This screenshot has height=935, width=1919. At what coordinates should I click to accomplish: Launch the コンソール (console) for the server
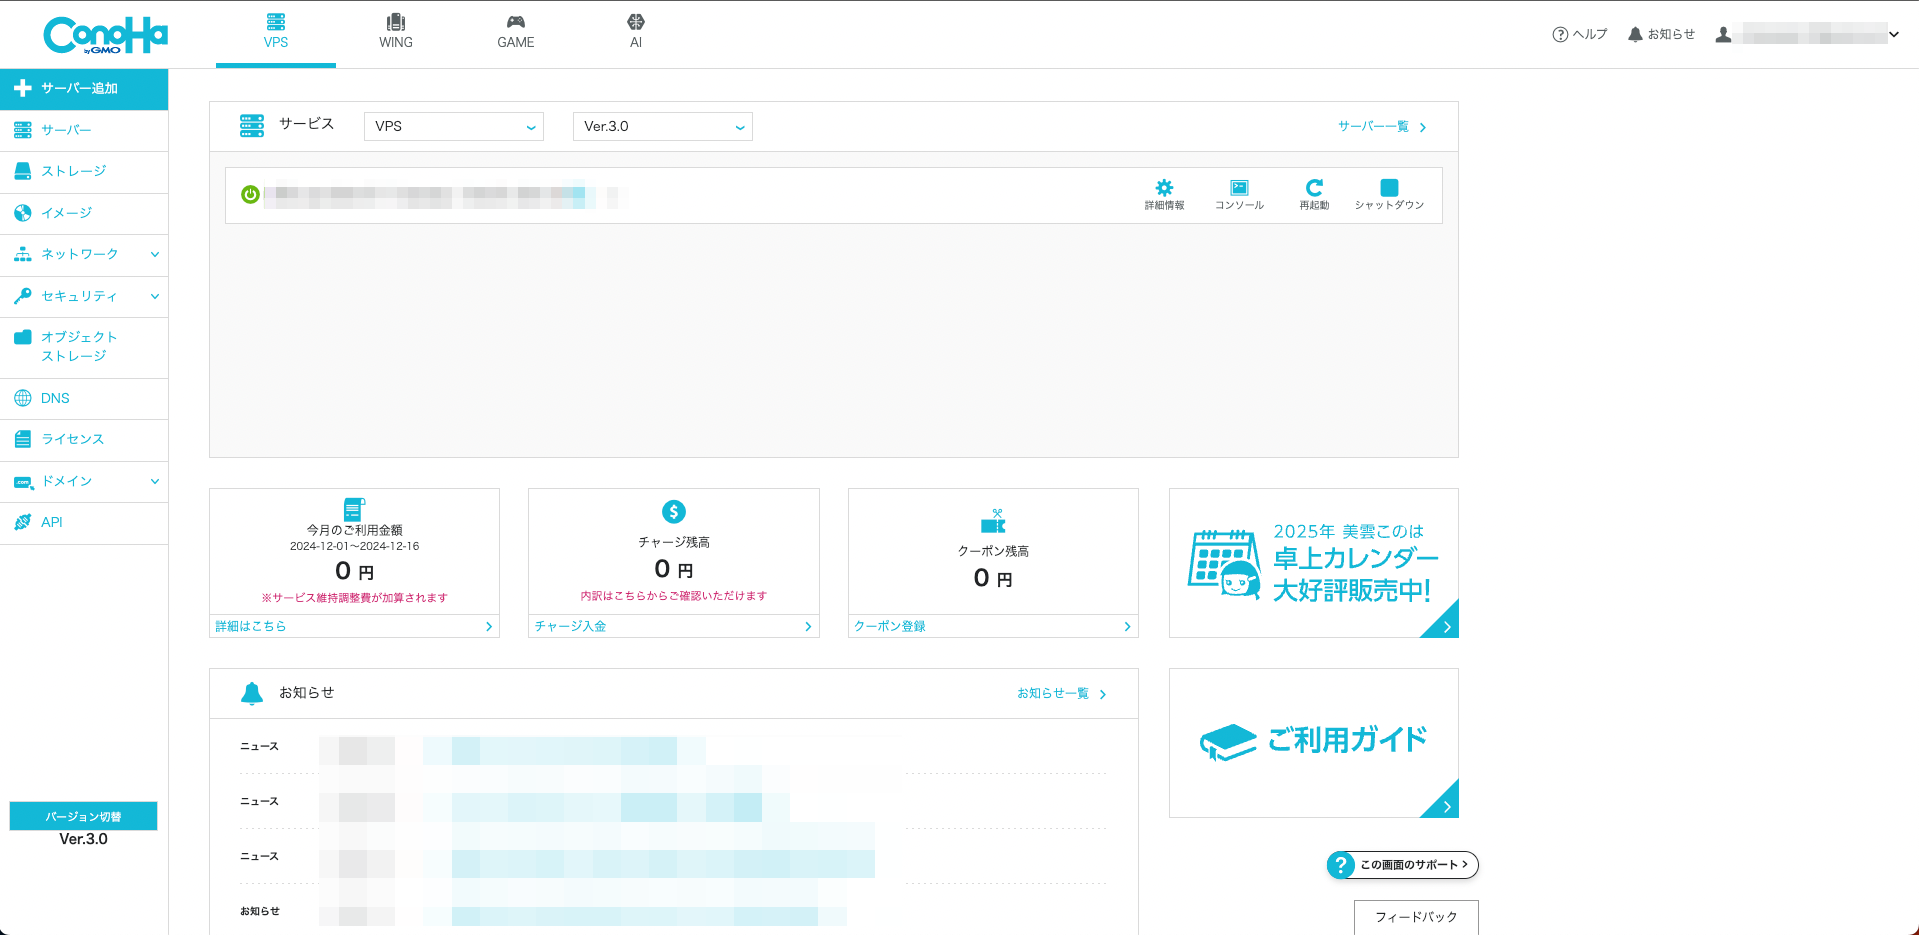tap(1239, 194)
